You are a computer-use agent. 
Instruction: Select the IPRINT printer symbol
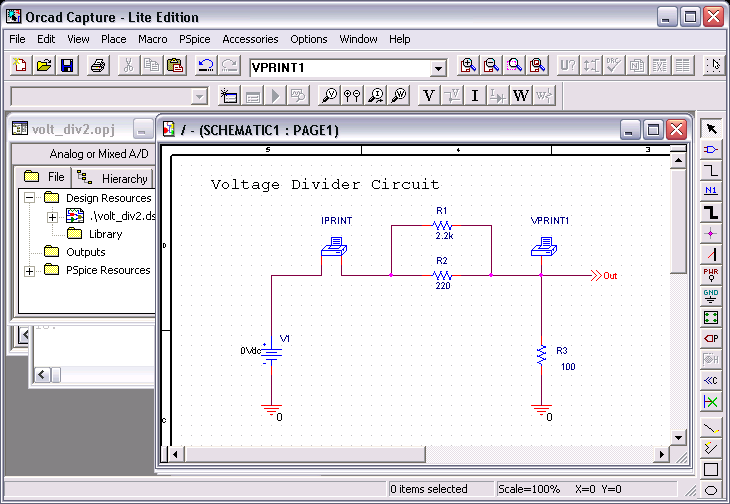click(x=334, y=246)
